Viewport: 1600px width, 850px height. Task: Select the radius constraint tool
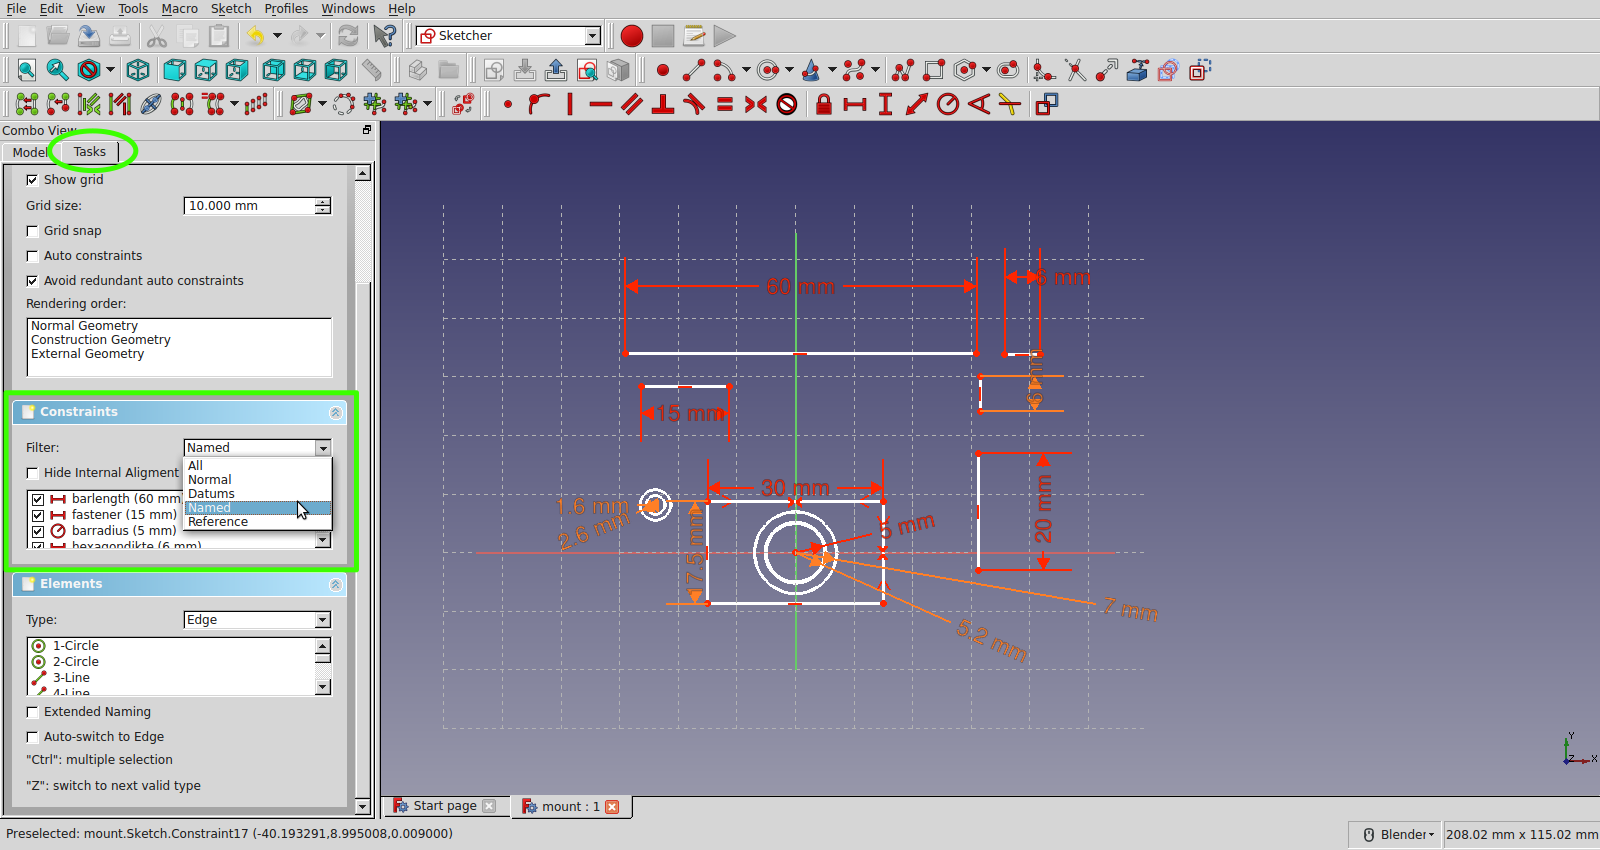[x=947, y=104]
